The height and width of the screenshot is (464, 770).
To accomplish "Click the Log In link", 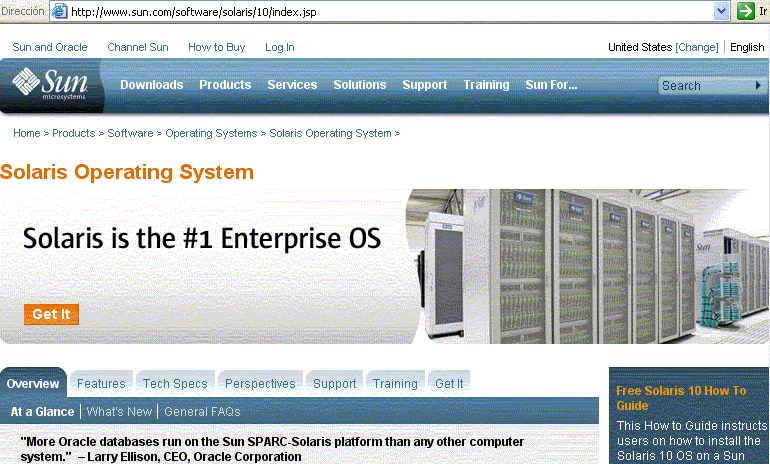I will (x=279, y=47).
